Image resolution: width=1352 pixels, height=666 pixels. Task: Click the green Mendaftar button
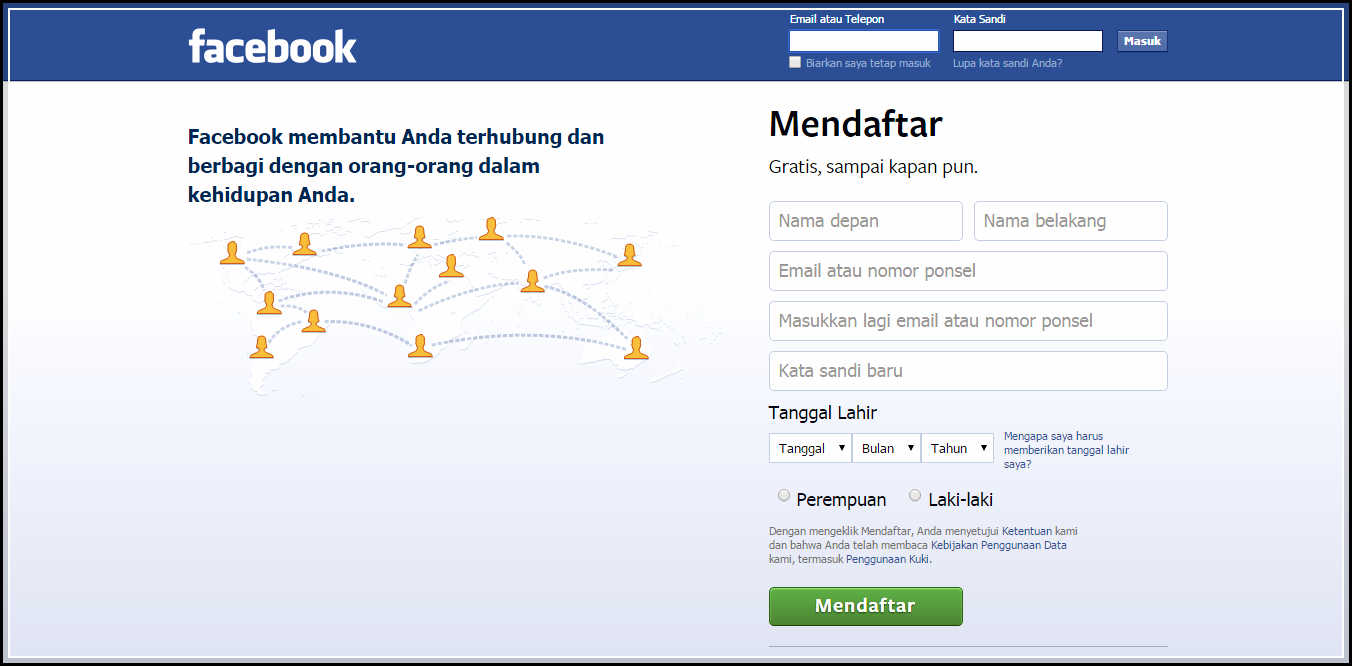click(866, 606)
